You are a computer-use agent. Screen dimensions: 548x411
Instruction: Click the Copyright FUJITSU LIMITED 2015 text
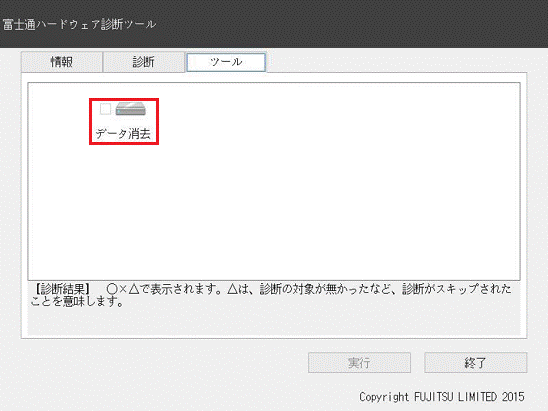[442, 397]
